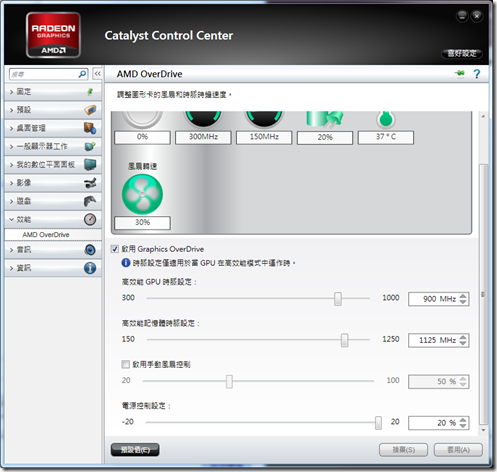The width and height of the screenshot is (497, 472).
Task: Expand the 桌面管理 section chevron
Action: pos(11,128)
